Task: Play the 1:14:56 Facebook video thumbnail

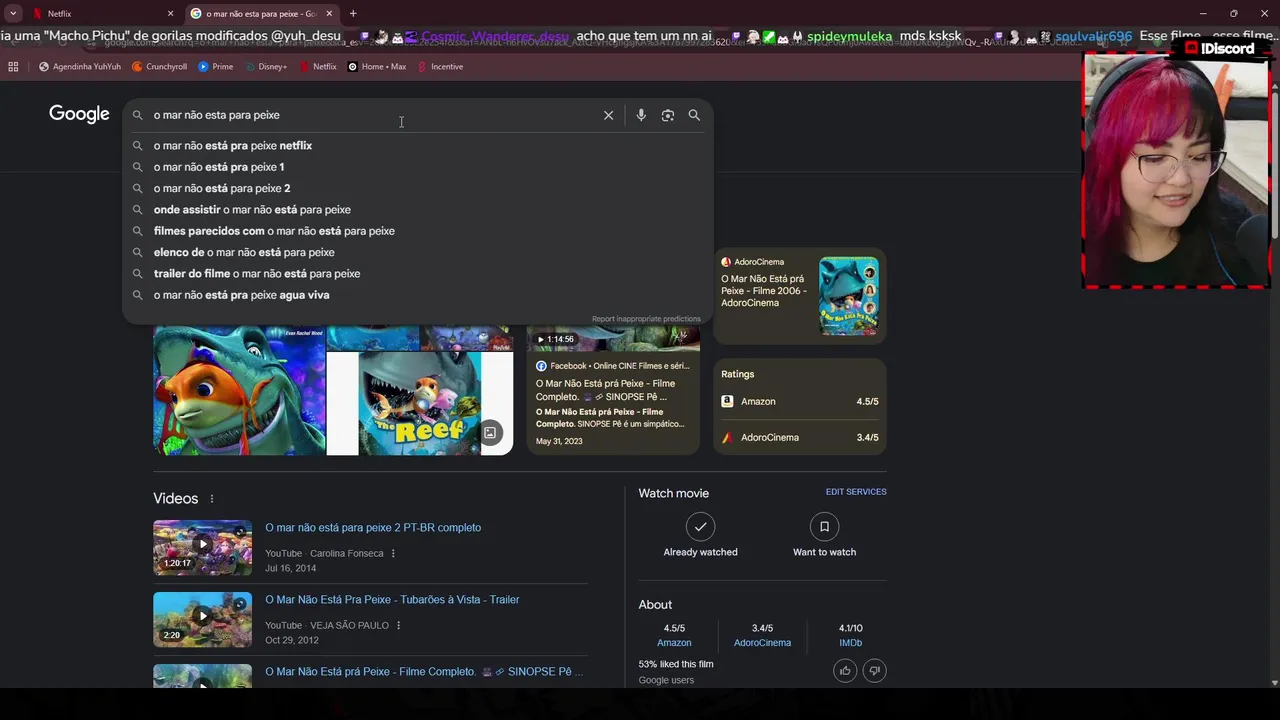Action: [613, 339]
